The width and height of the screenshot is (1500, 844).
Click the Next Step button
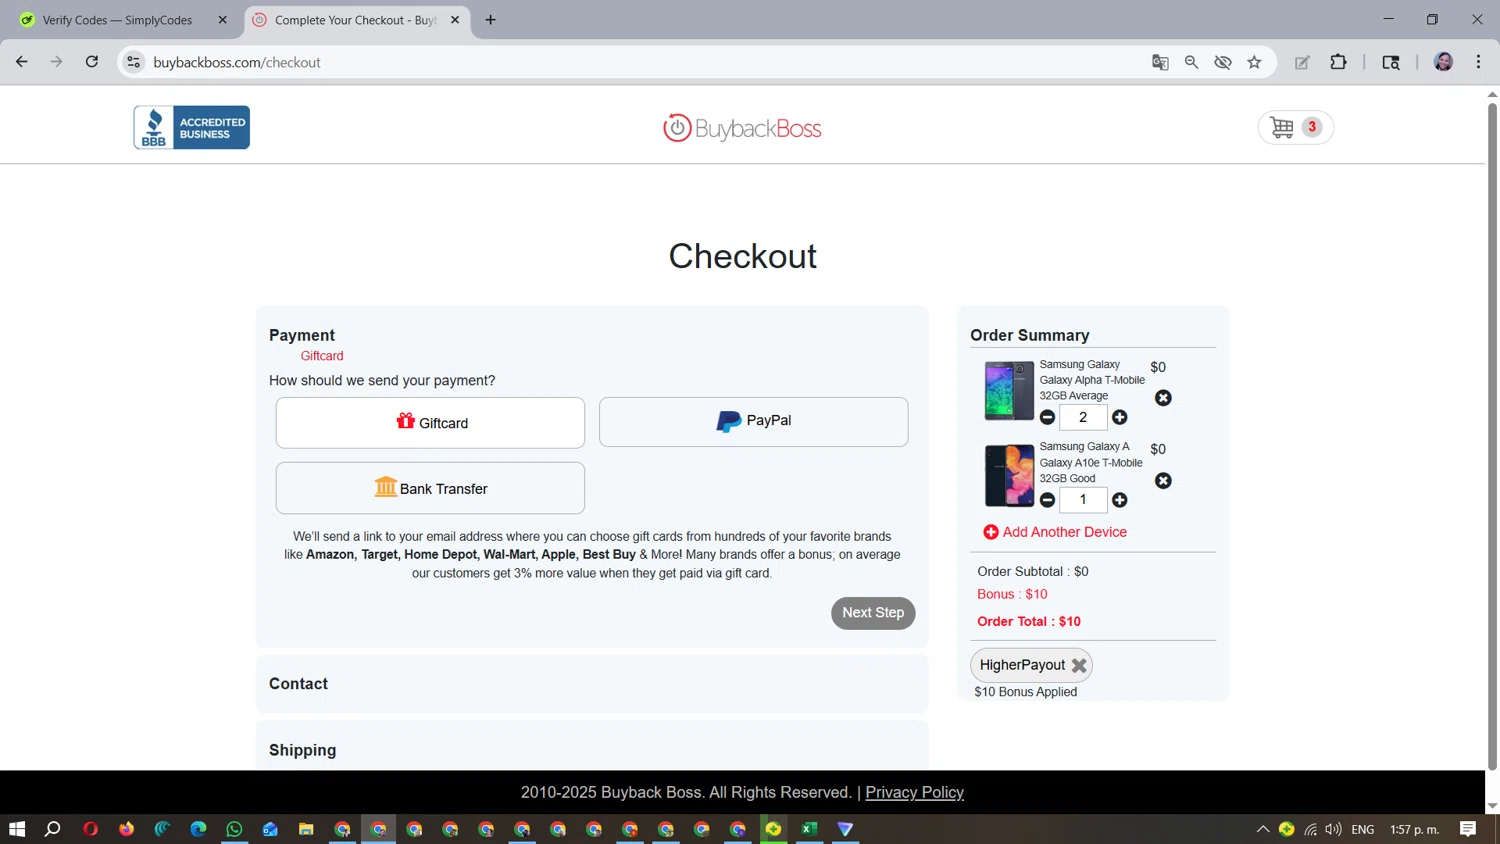tap(873, 613)
